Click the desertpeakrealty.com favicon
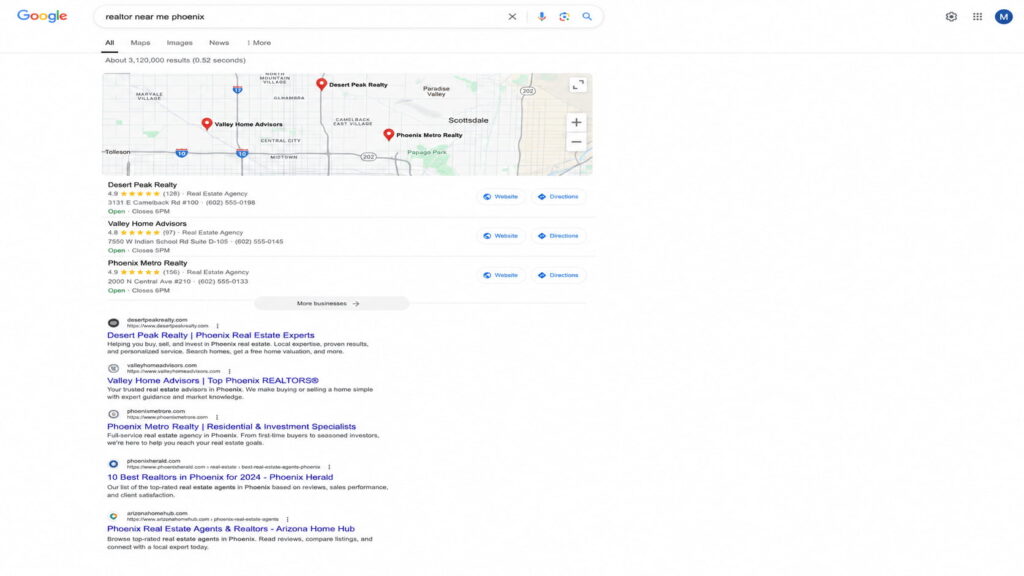 (113, 323)
